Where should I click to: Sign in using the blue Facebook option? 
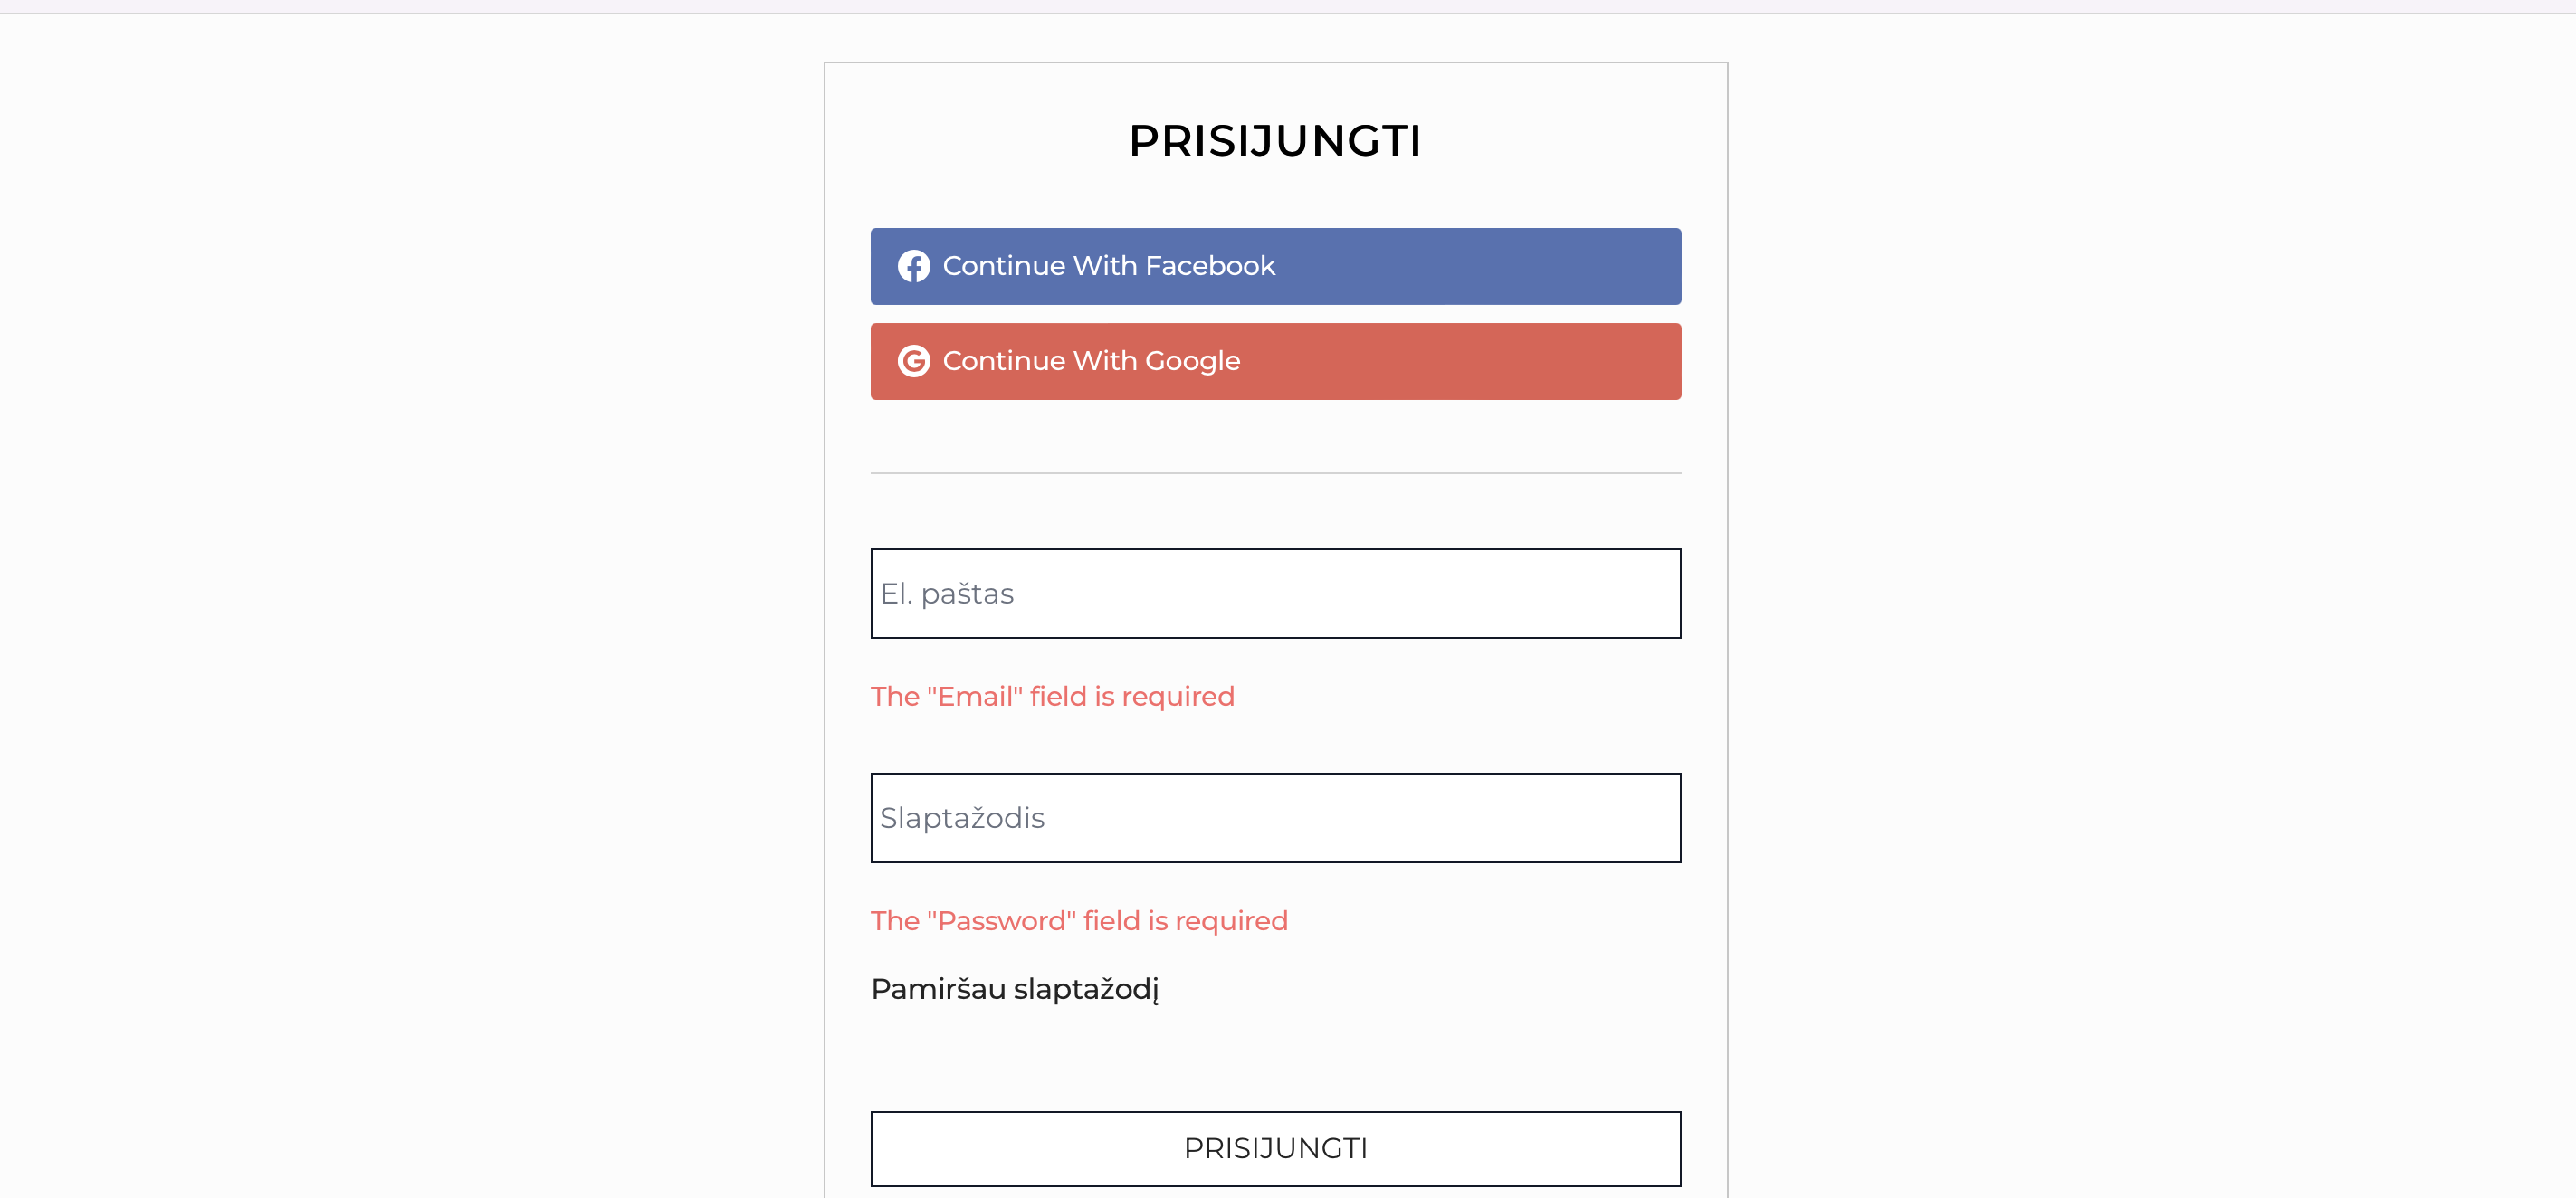(x=1275, y=266)
